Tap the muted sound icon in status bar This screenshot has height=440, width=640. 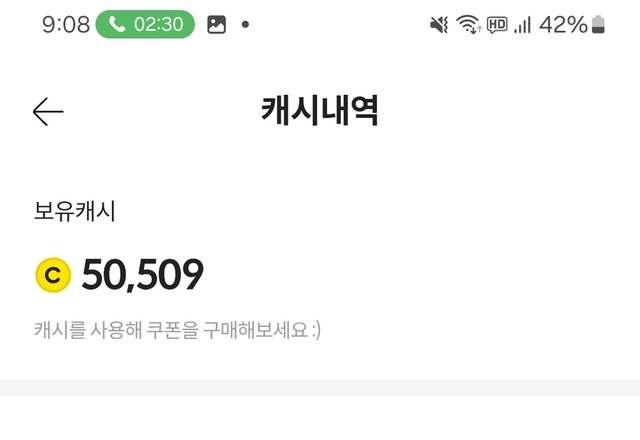coord(439,25)
